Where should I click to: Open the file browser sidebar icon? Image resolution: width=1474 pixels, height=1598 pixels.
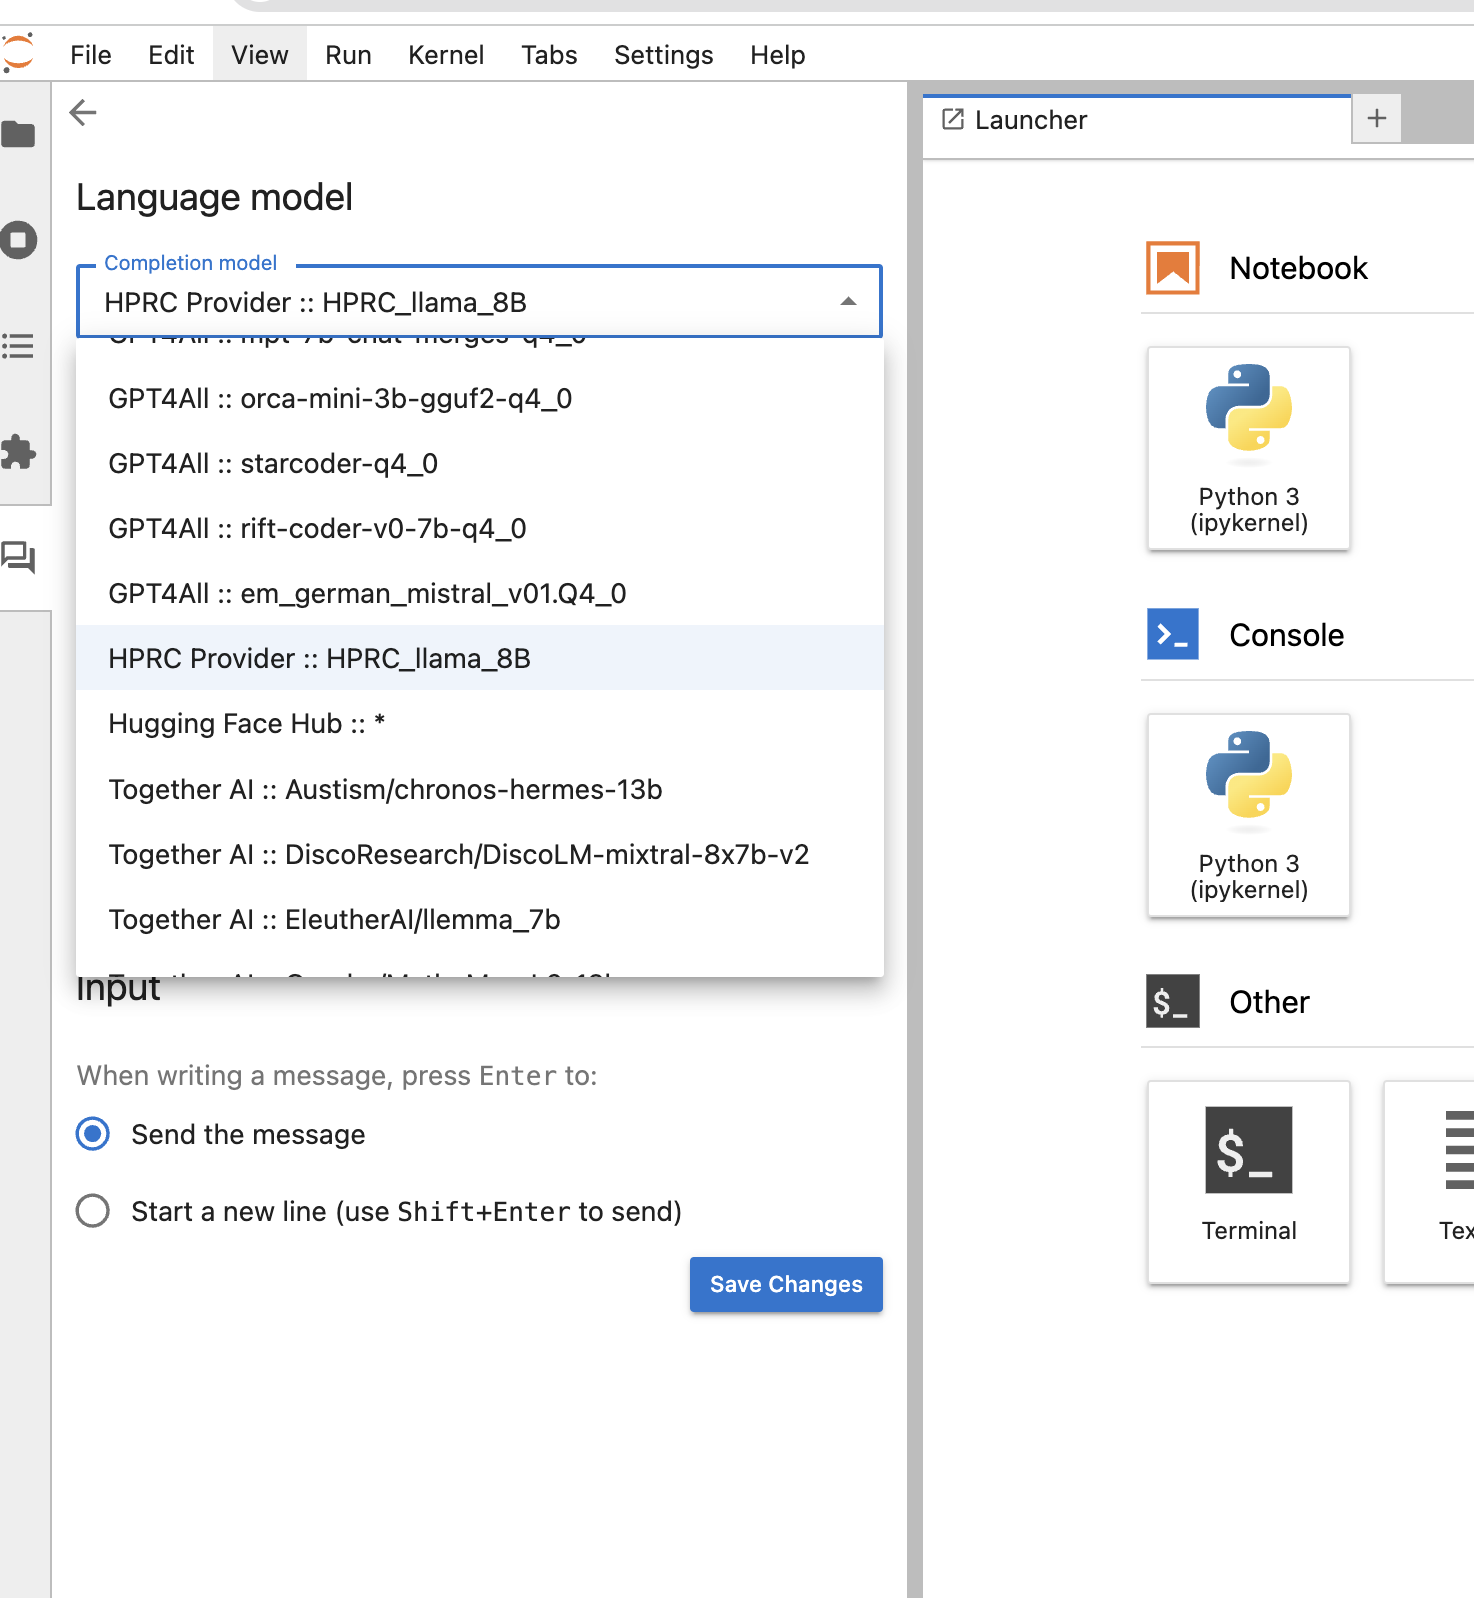[x=18, y=134]
